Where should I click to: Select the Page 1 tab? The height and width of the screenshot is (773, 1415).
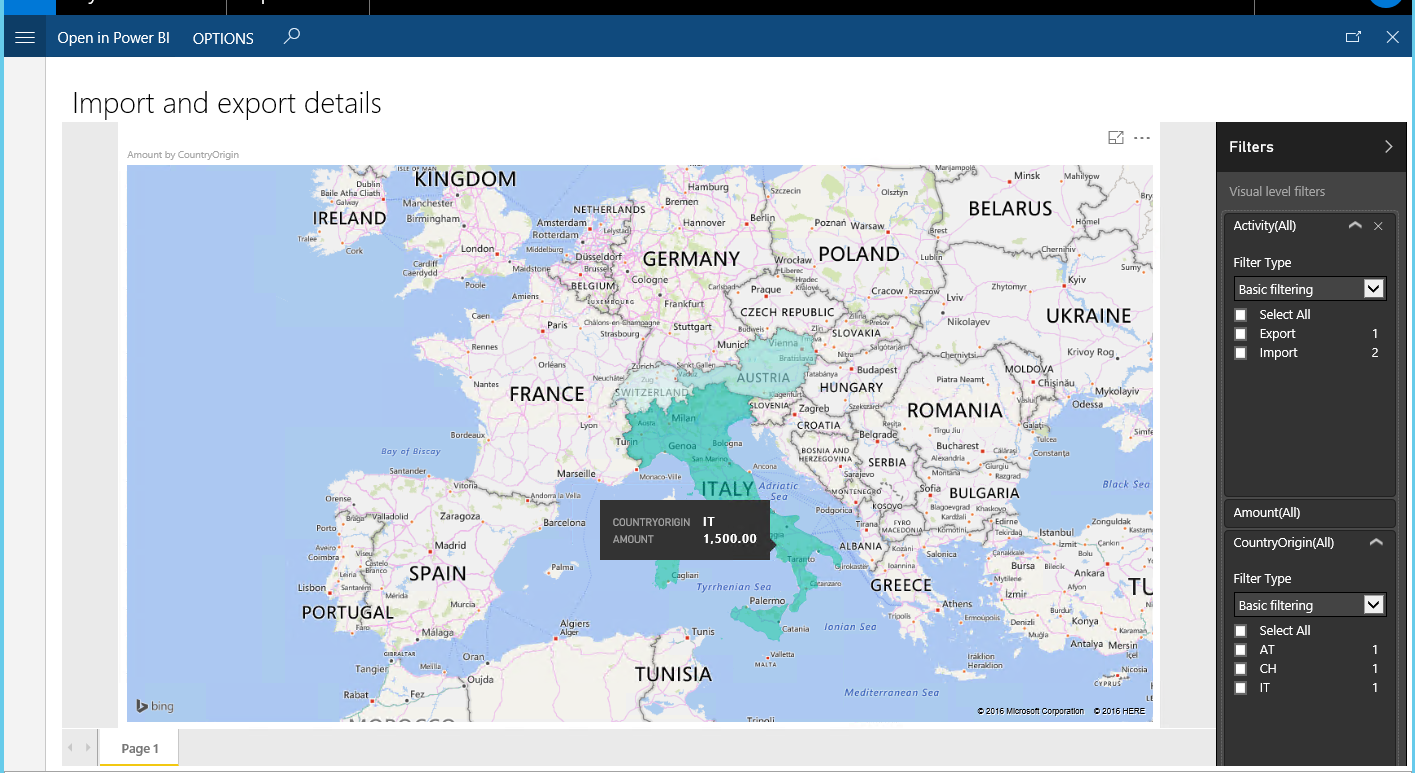pyautogui.click(x=139, y=748)
